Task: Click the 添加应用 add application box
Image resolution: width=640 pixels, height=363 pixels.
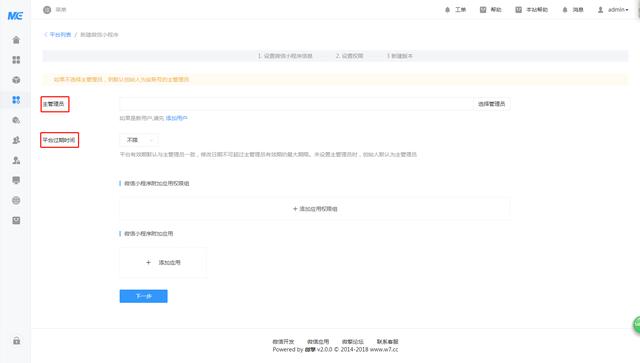Action: 163,263
